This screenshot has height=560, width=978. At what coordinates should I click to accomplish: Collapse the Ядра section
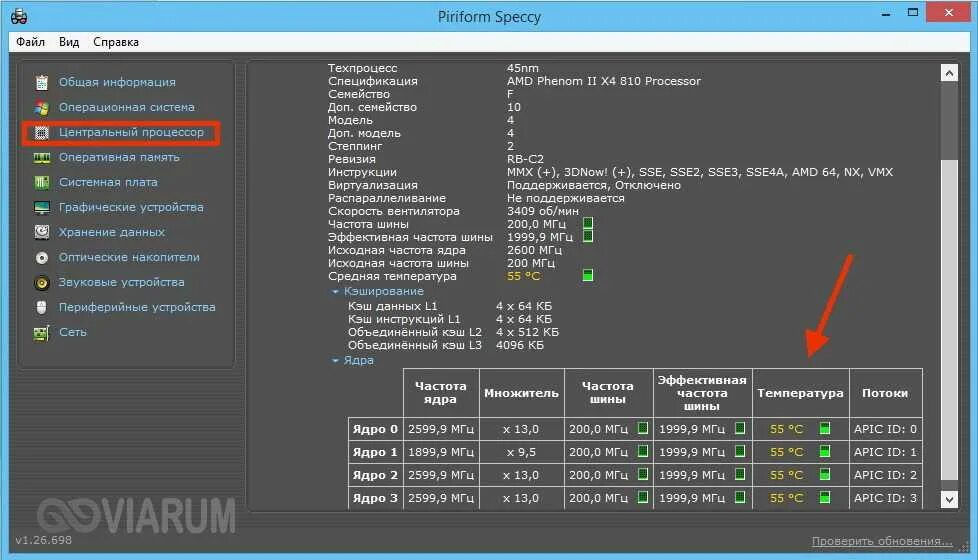click(x=335, y=360)
